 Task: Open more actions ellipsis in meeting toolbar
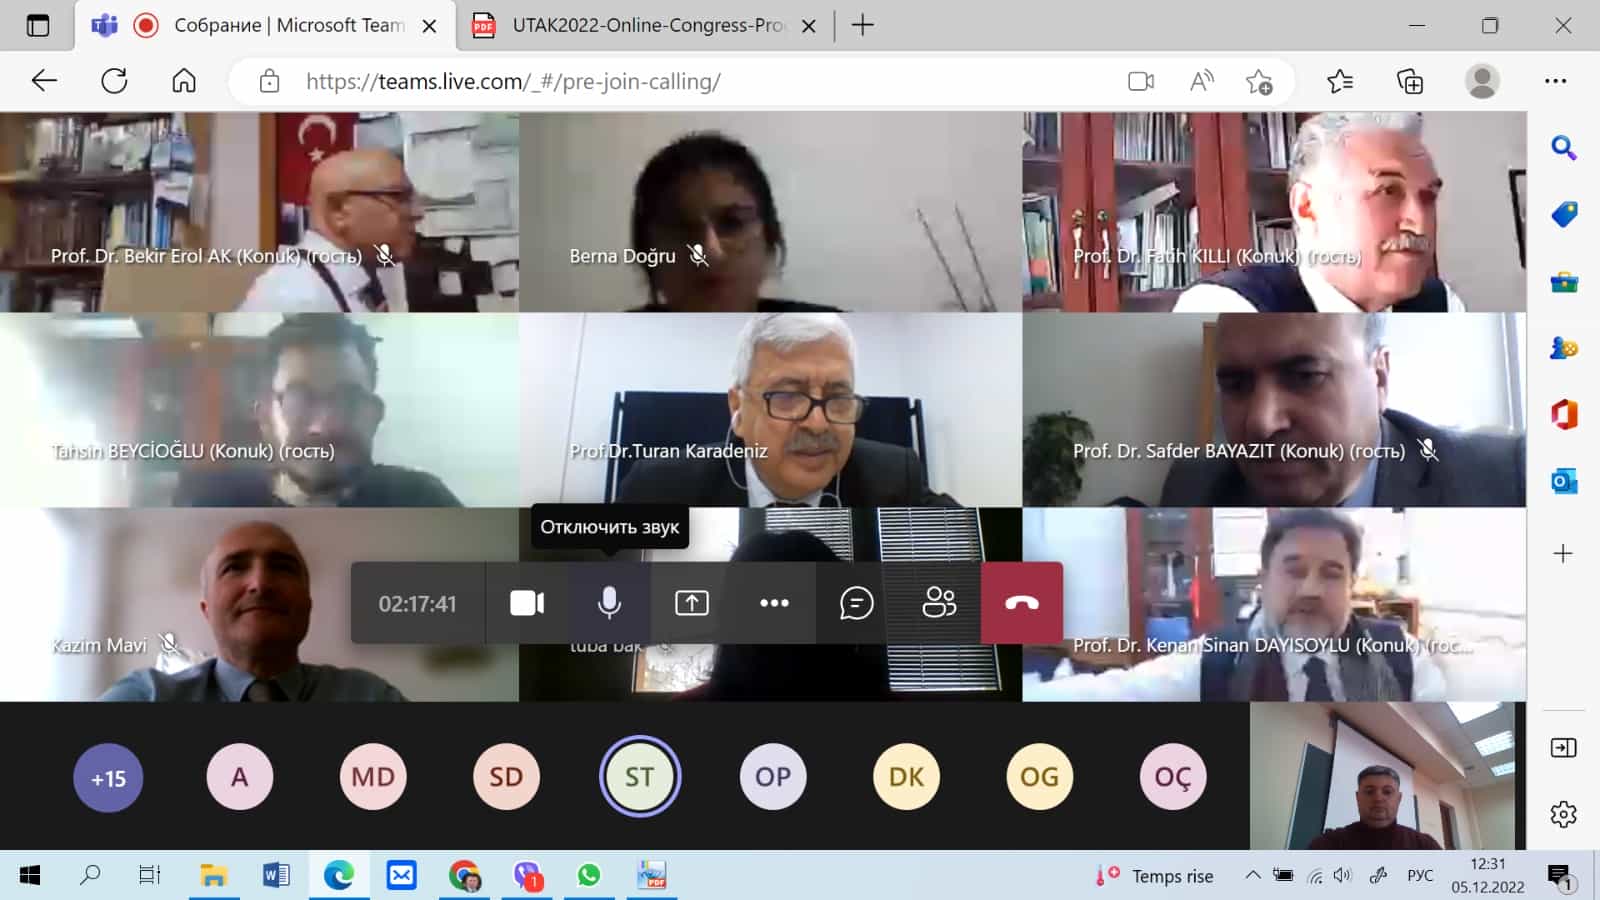(x=774, y=603)
